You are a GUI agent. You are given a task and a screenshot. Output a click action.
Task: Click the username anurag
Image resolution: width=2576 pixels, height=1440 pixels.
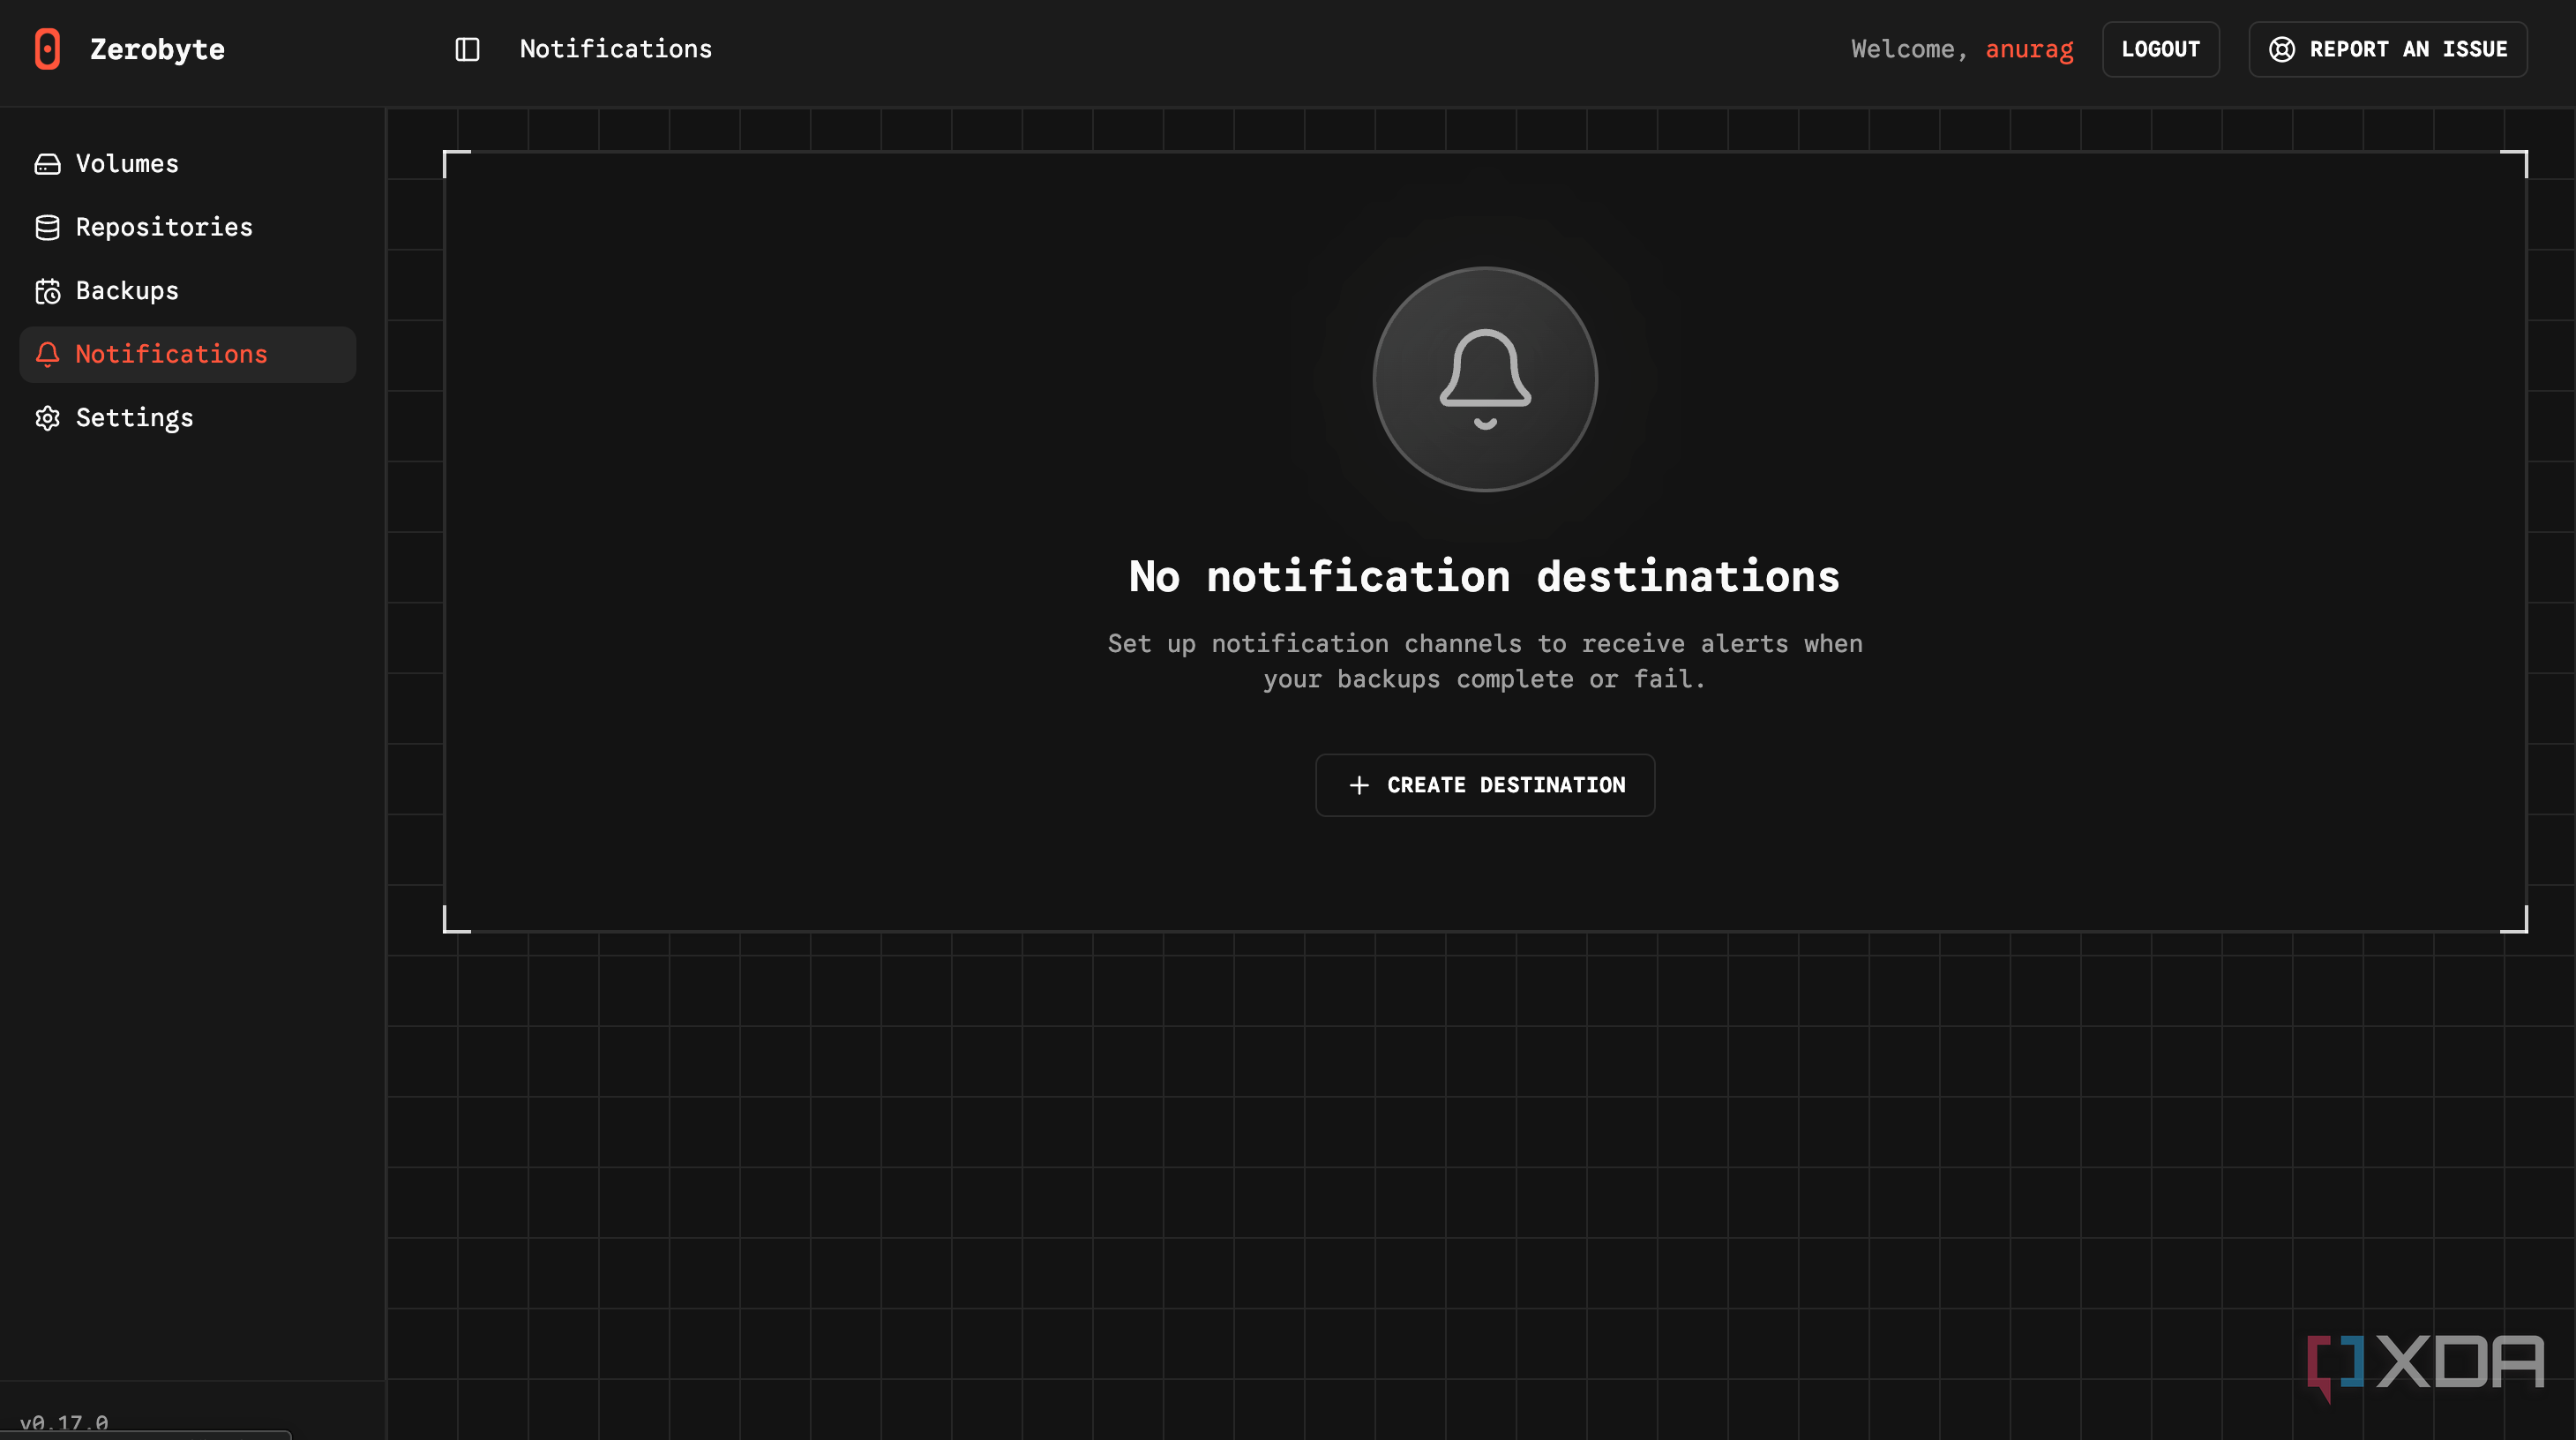coord(2029,49)
